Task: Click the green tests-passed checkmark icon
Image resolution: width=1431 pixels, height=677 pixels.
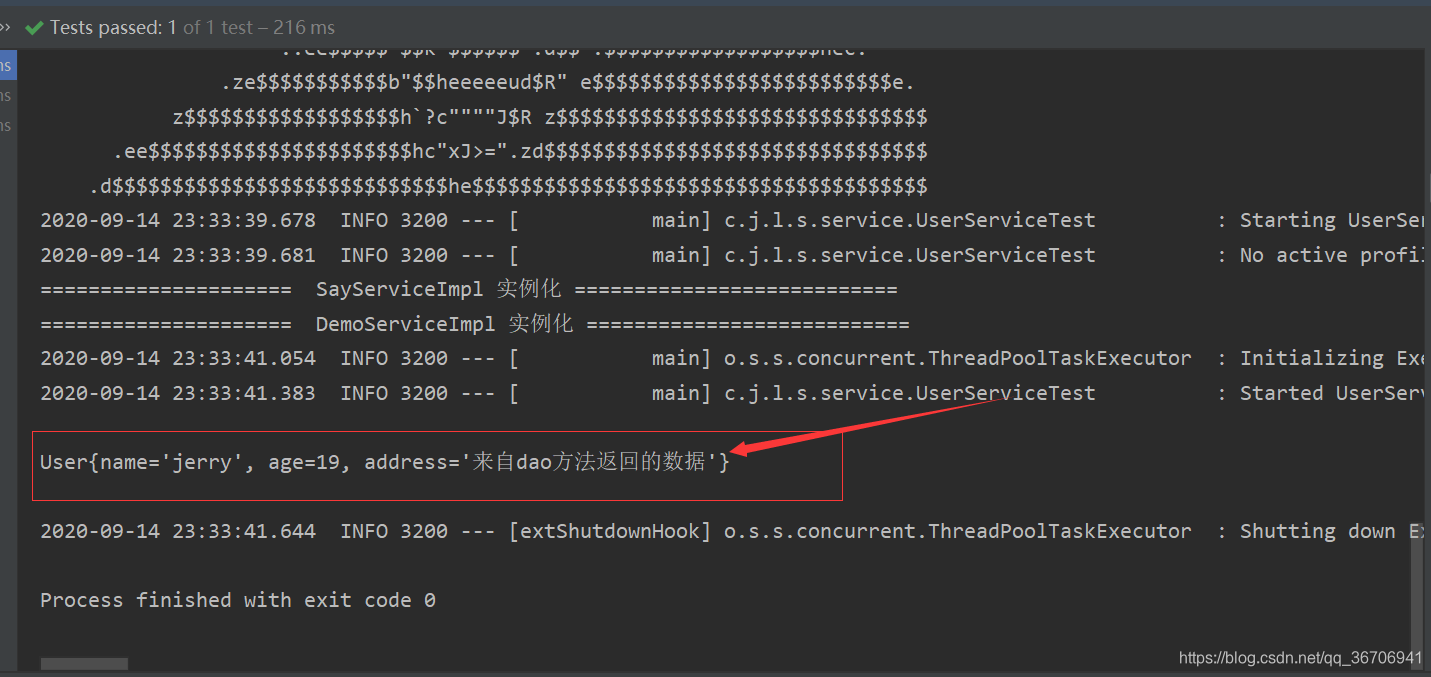Action: click(x=34, y=28)
